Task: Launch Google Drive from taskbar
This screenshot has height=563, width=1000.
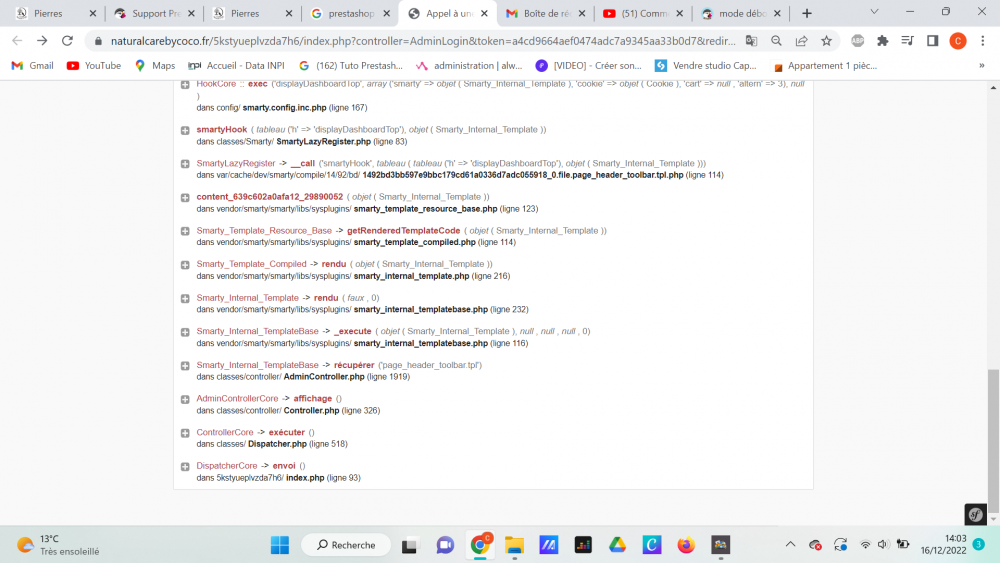Action: (x=617, y=545)
